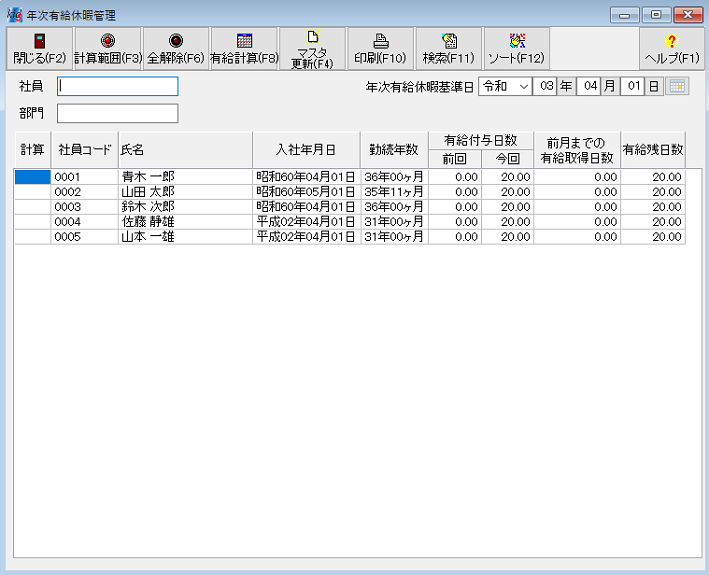Click the 入社年月日 column header
Viewport: 709px width, 575px height.
point(306,149)
